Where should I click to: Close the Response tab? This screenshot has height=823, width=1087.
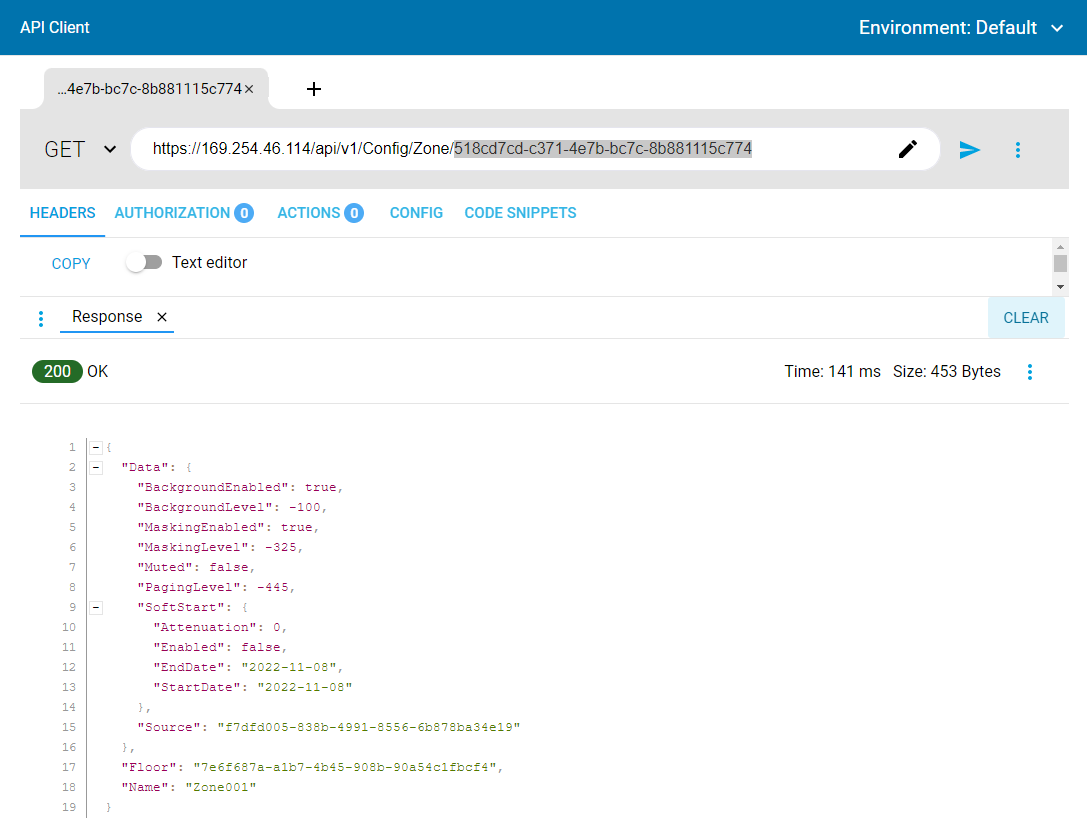pos(162,317)
